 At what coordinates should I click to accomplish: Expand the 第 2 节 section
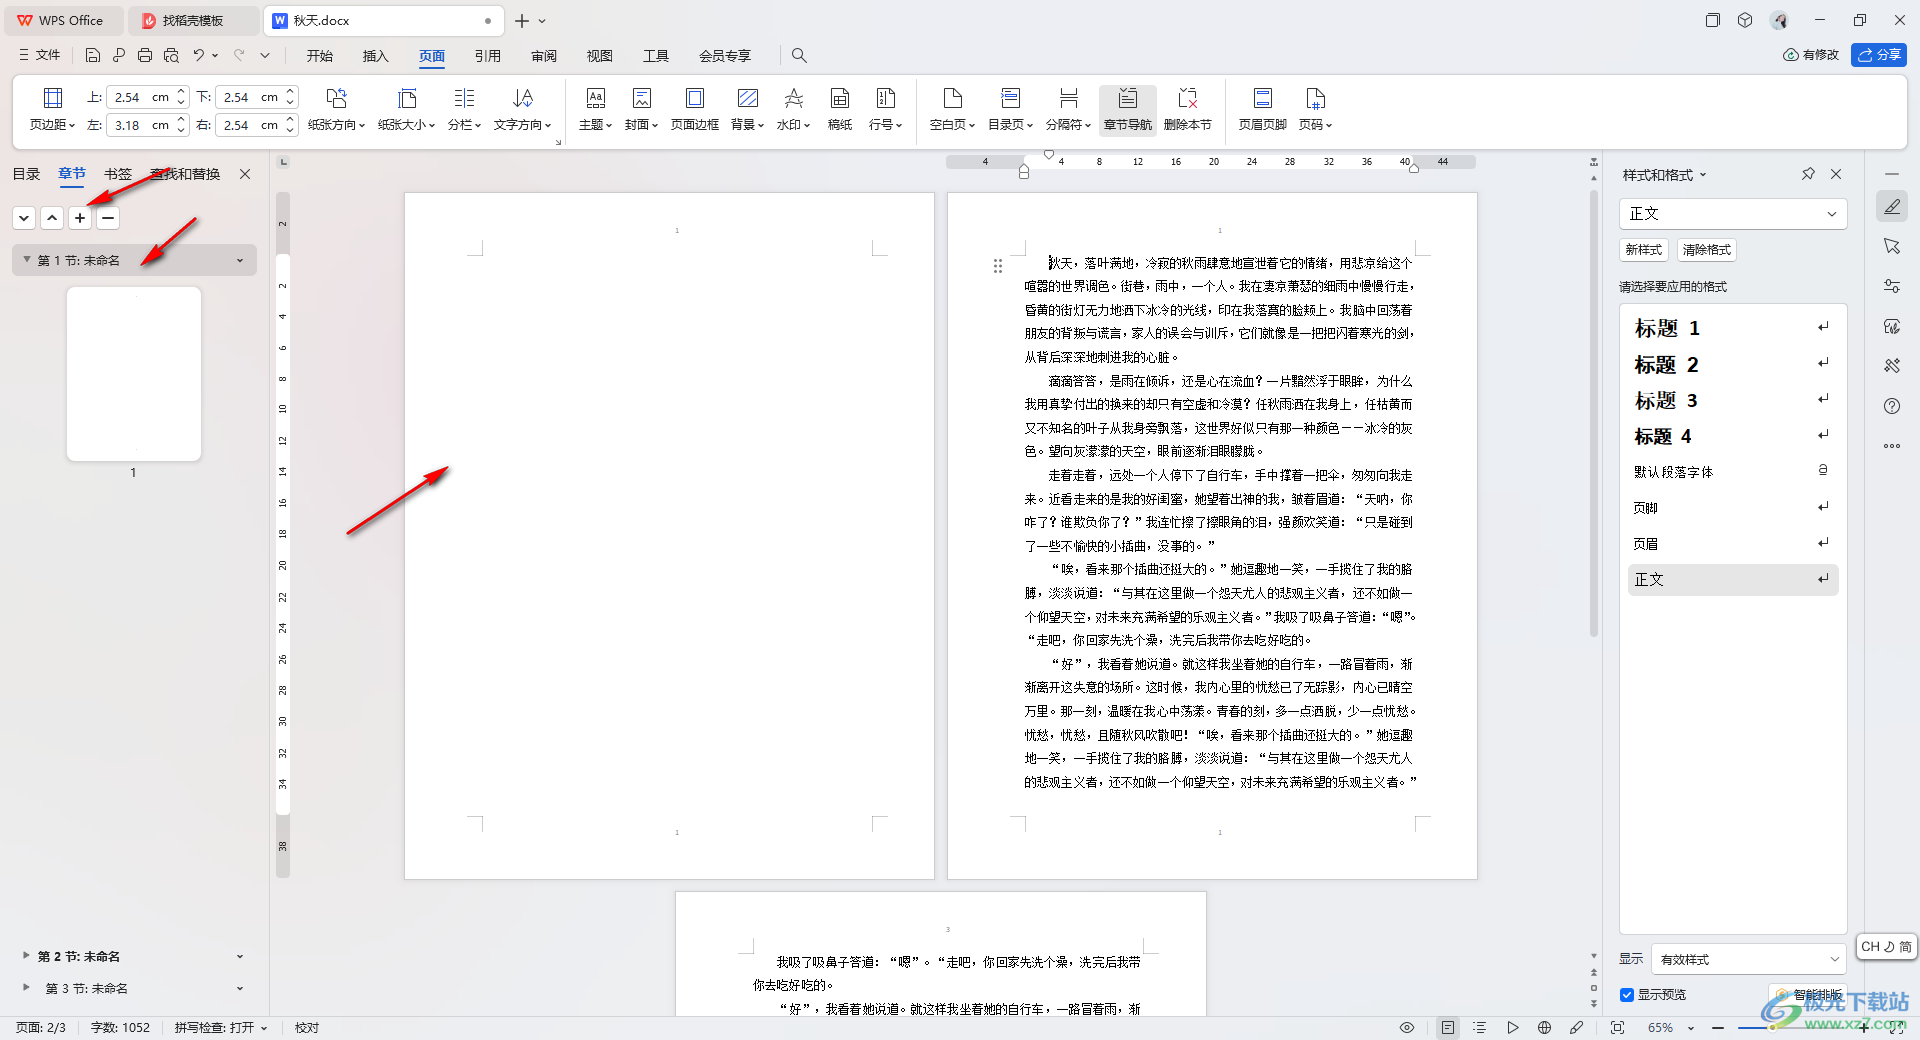click(x=26, y=956)
